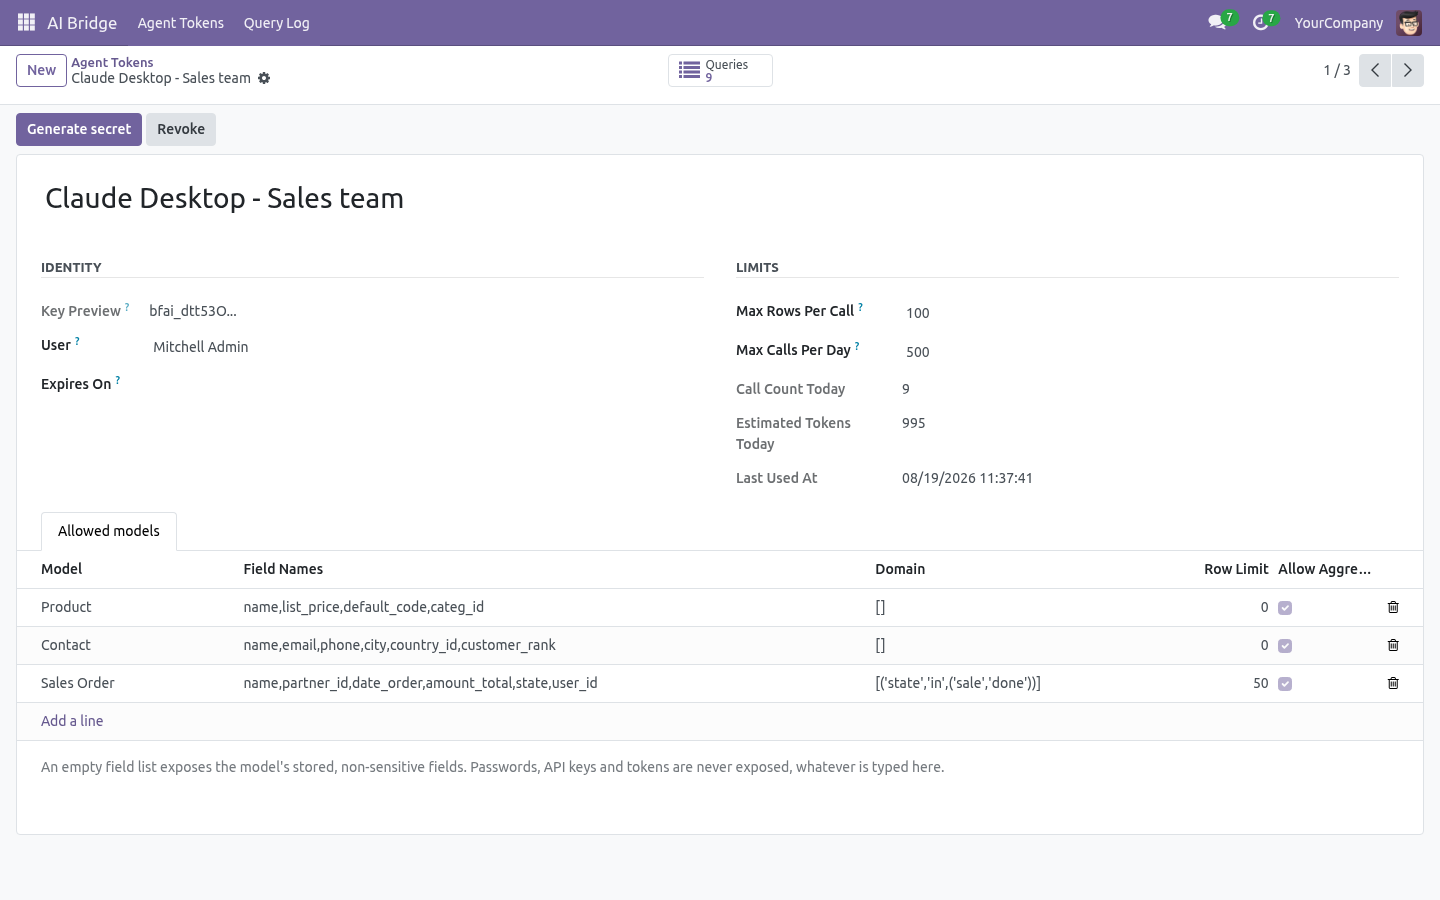Edit the Max Calls Per Day value 500
Image resolution: width=1440 pixels, height=900 pixels.
(x=1150, y=352)
